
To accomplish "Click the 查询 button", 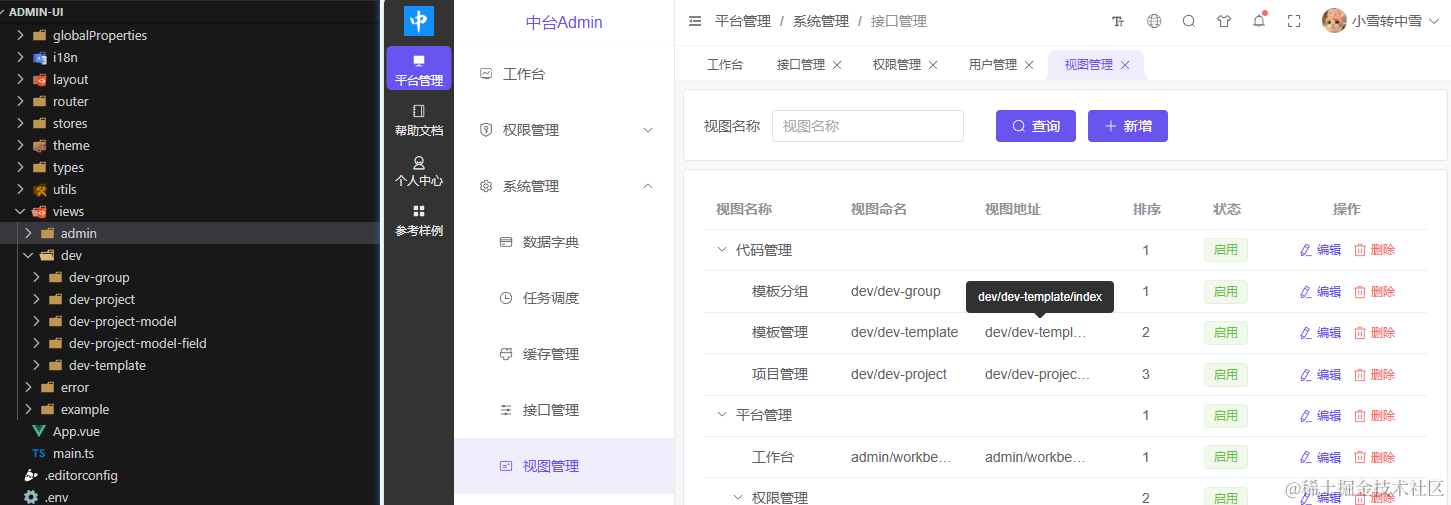I will (1036, 126).
